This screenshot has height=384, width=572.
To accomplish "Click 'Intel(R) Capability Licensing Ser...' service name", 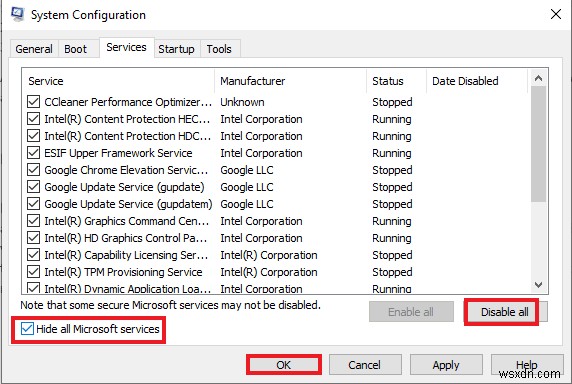I will pos(126,255).
